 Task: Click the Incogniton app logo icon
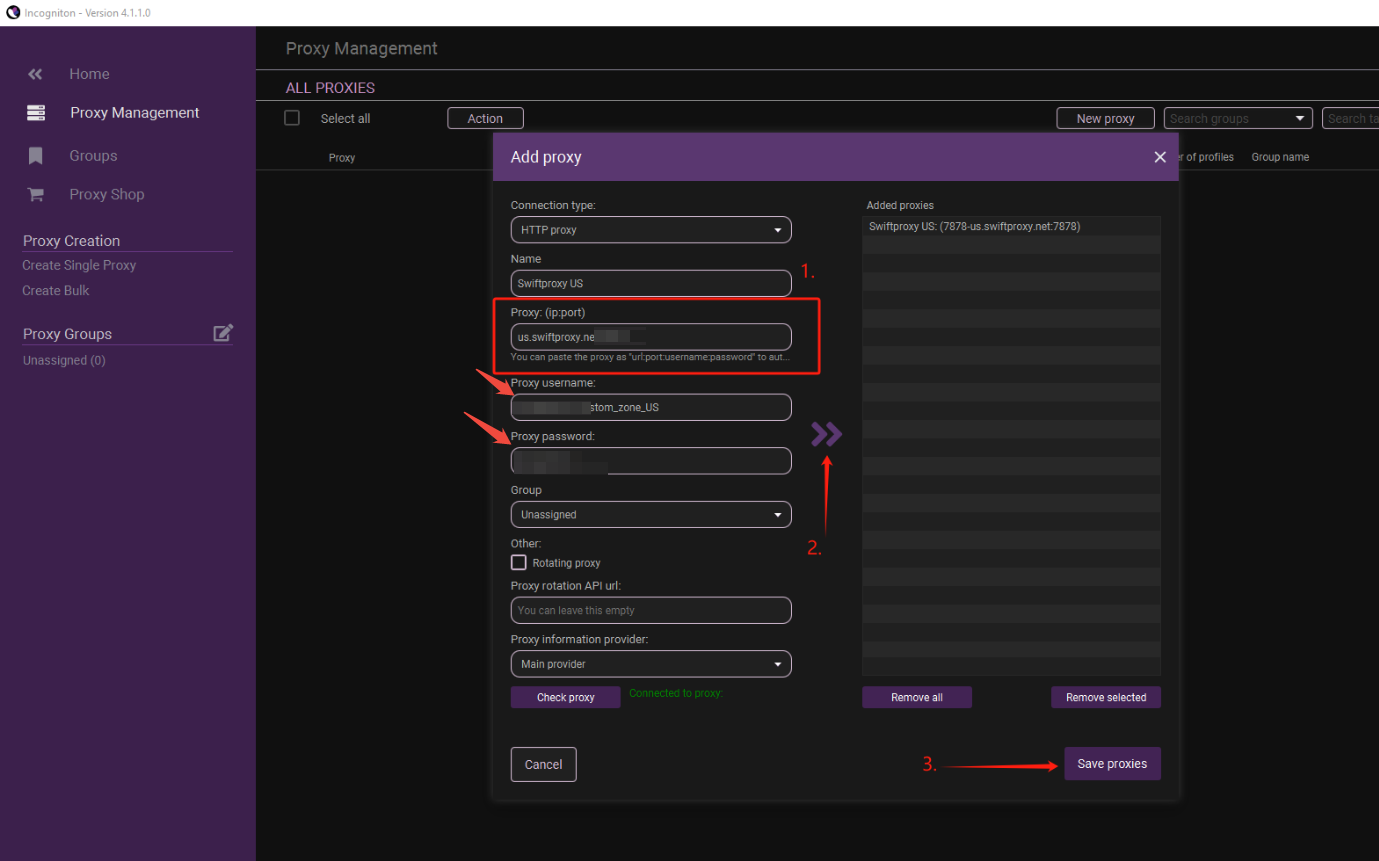pos(12,13)
